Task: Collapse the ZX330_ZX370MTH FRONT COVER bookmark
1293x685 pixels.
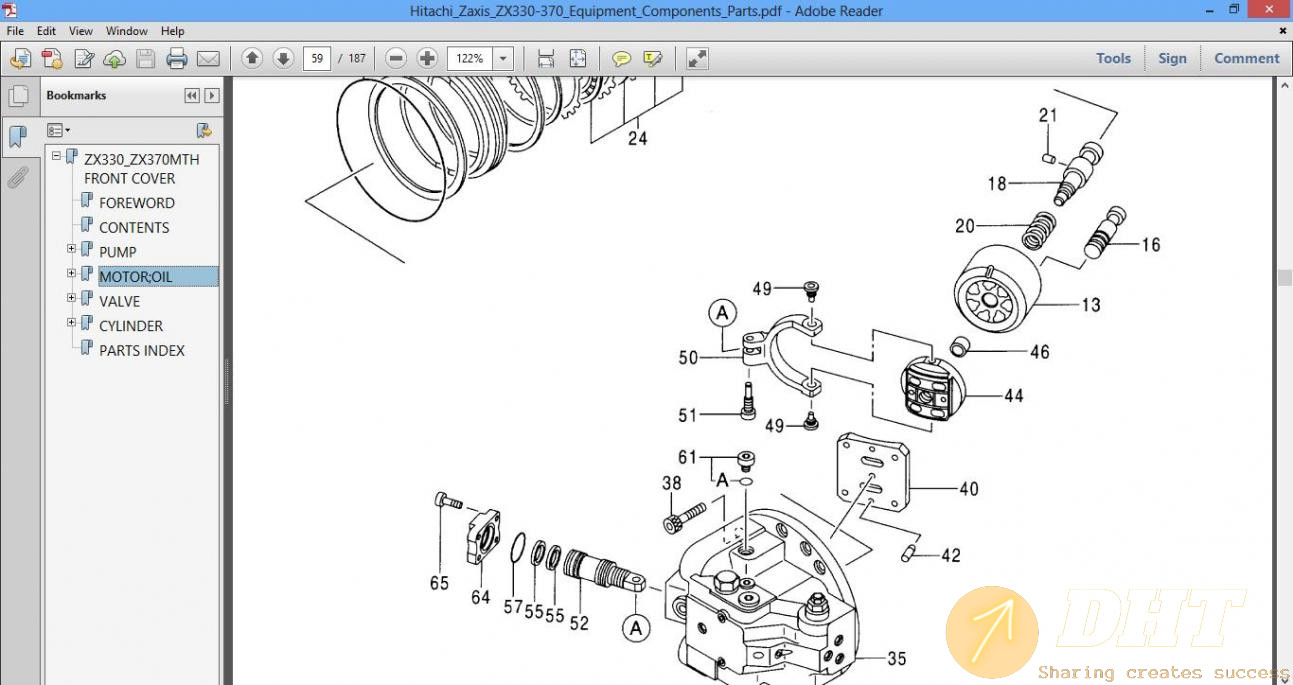Action: coord(57,156)
